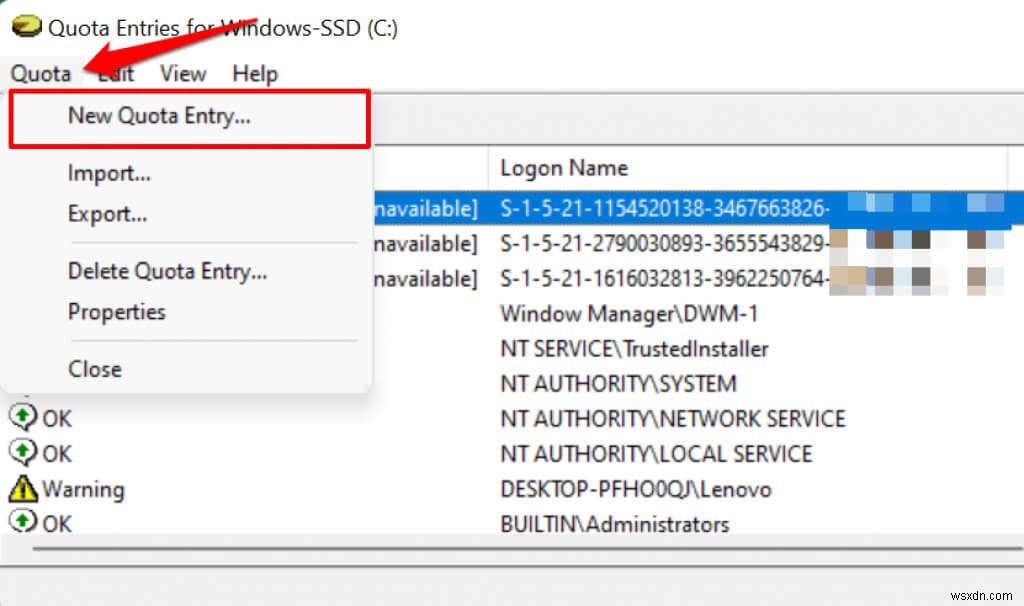This screenshot has height=606, width=1024.
Task: Open the View menu
Action: pyautogui.click(x=183, y=73)
